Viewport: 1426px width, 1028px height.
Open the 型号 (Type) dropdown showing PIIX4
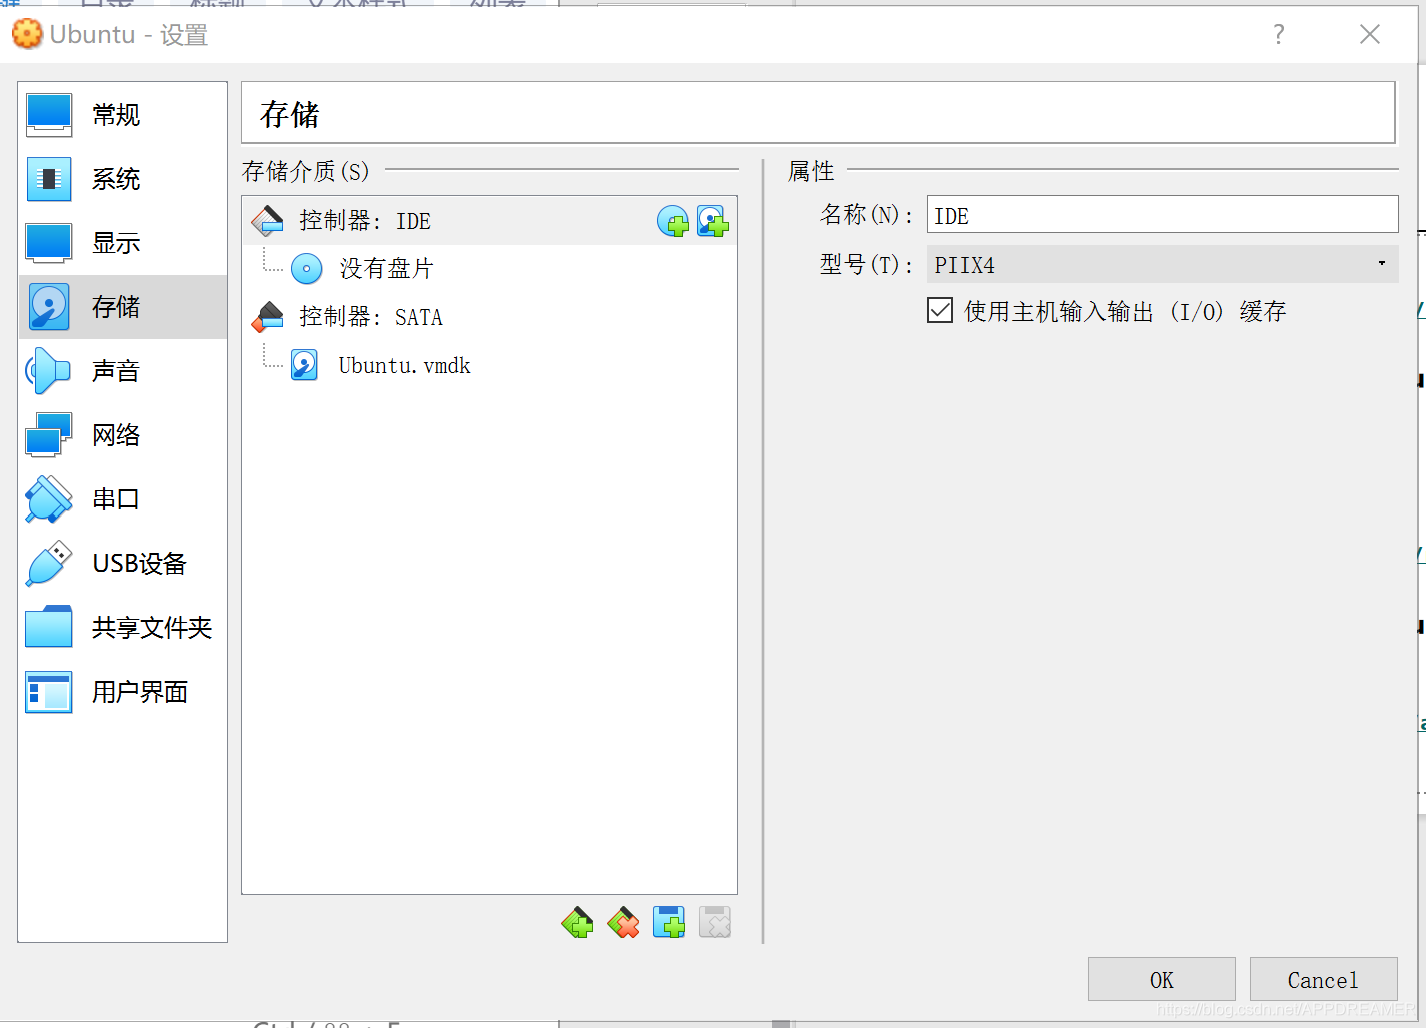[x=1162, y=264]
